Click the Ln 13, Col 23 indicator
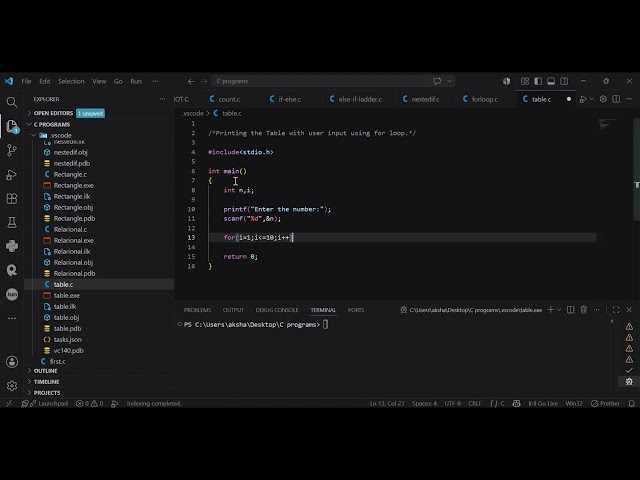 click(x=387, y=403)
